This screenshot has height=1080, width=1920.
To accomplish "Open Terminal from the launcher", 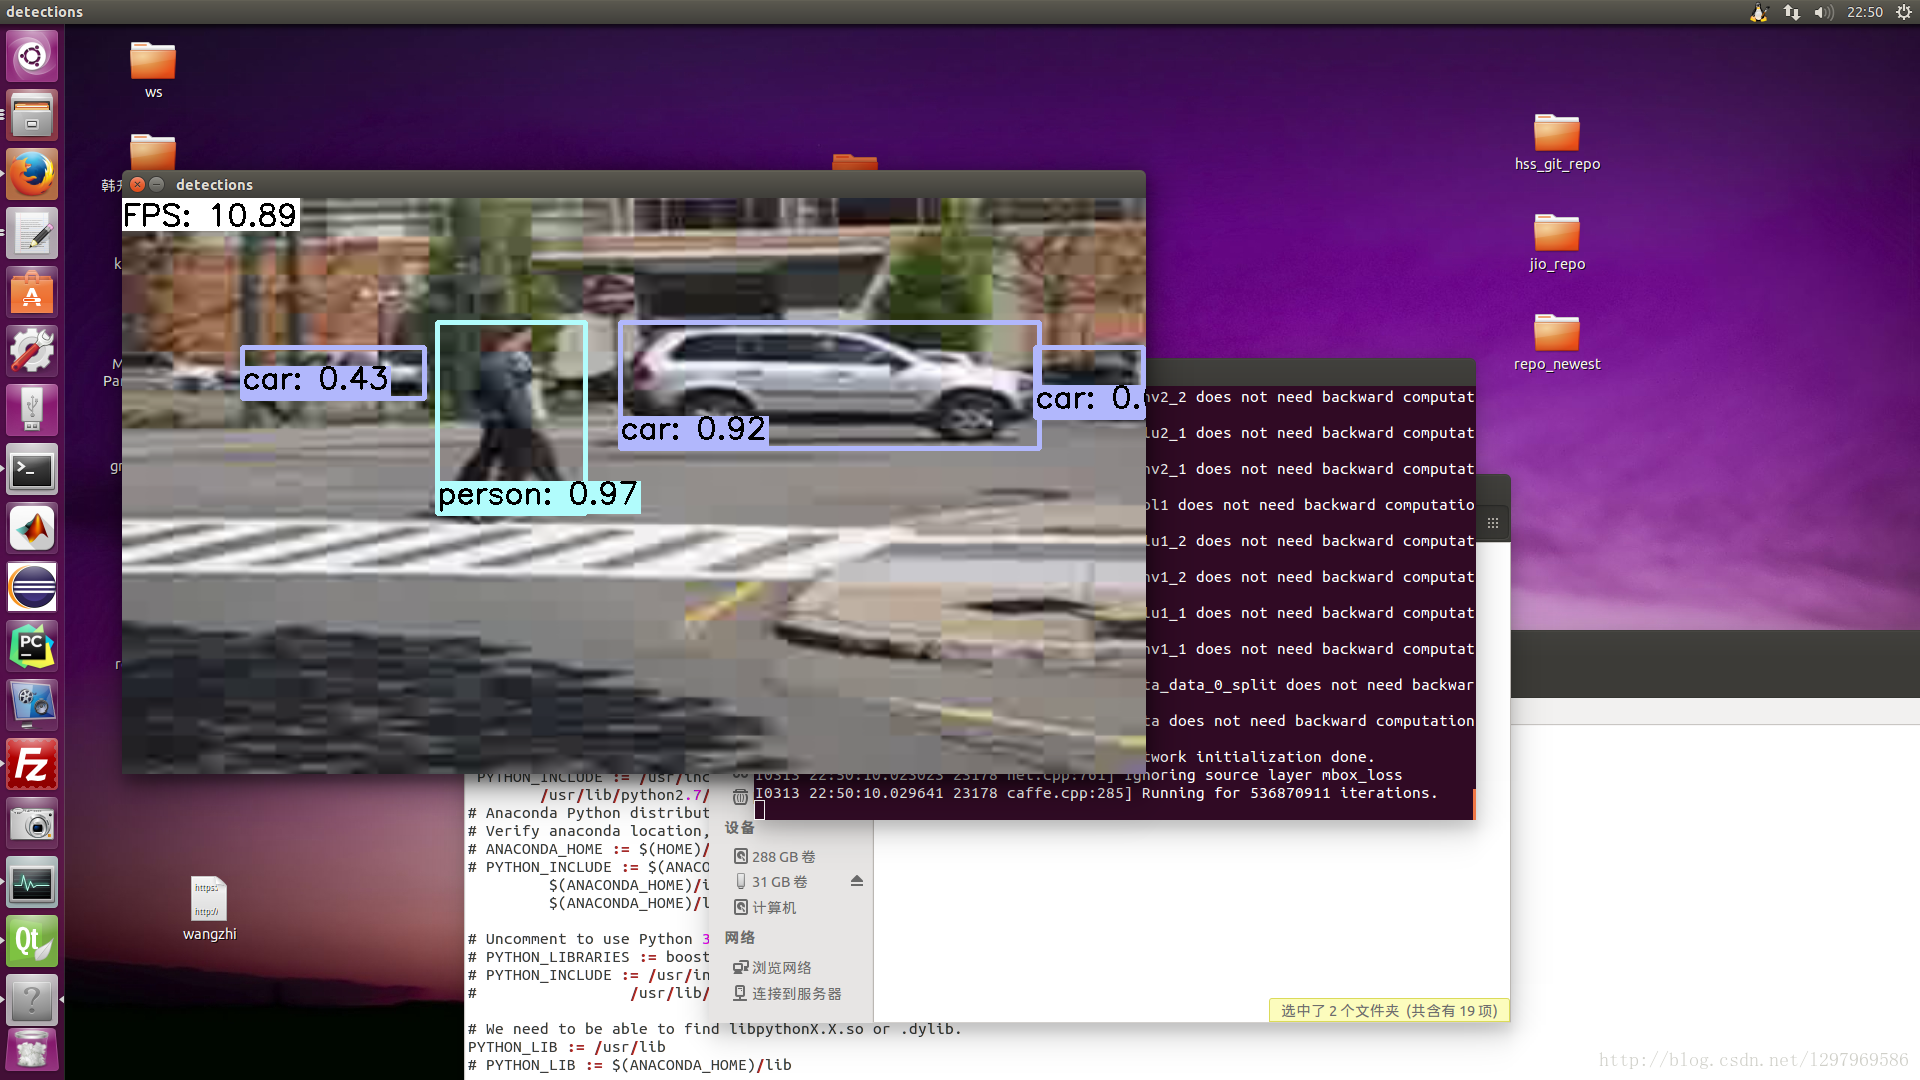I will point(32,469).
